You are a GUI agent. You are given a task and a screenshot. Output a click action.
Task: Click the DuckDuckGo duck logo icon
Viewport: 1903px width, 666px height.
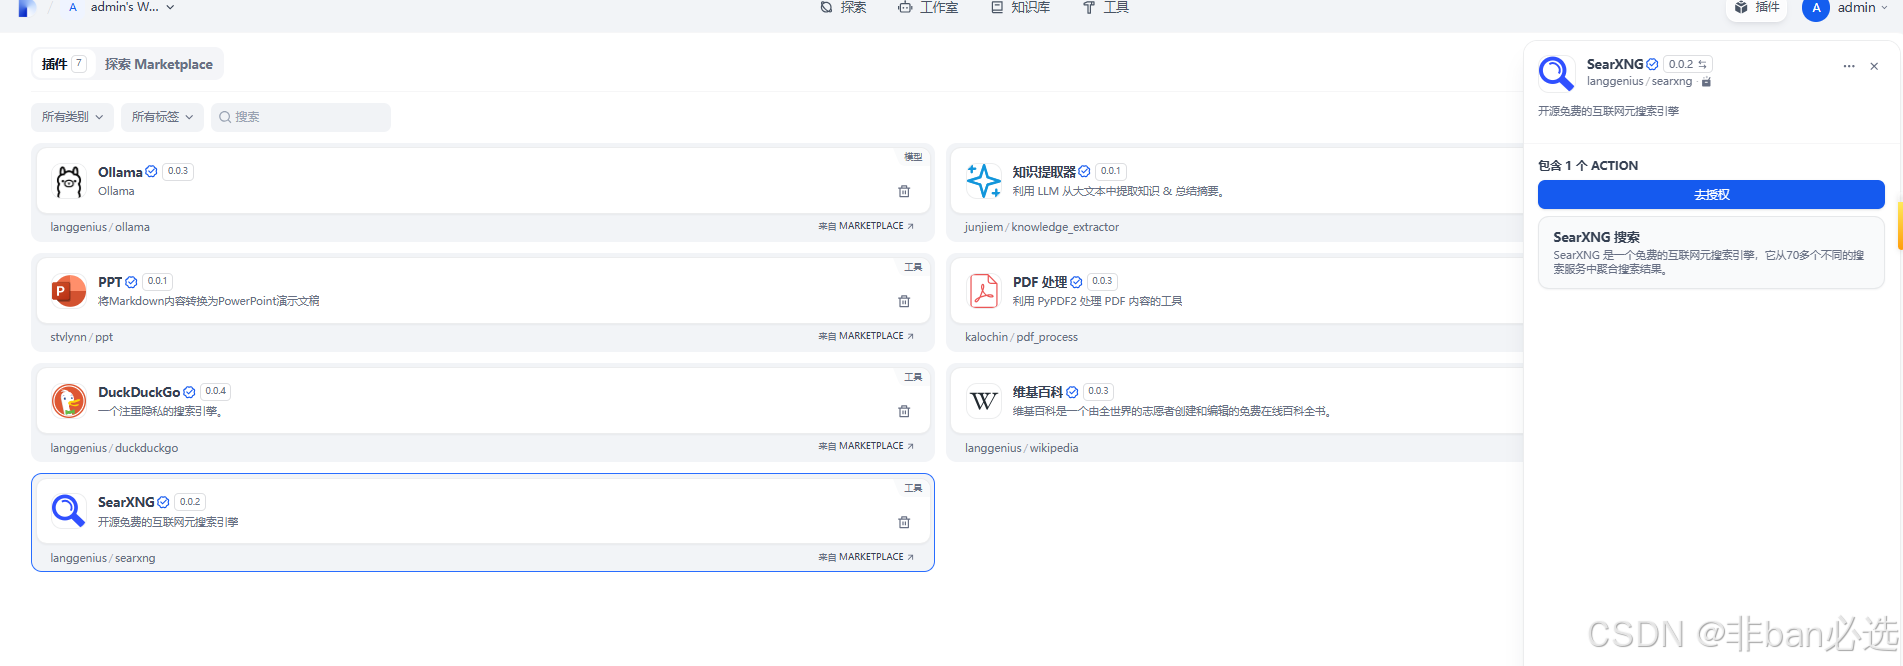69,401
